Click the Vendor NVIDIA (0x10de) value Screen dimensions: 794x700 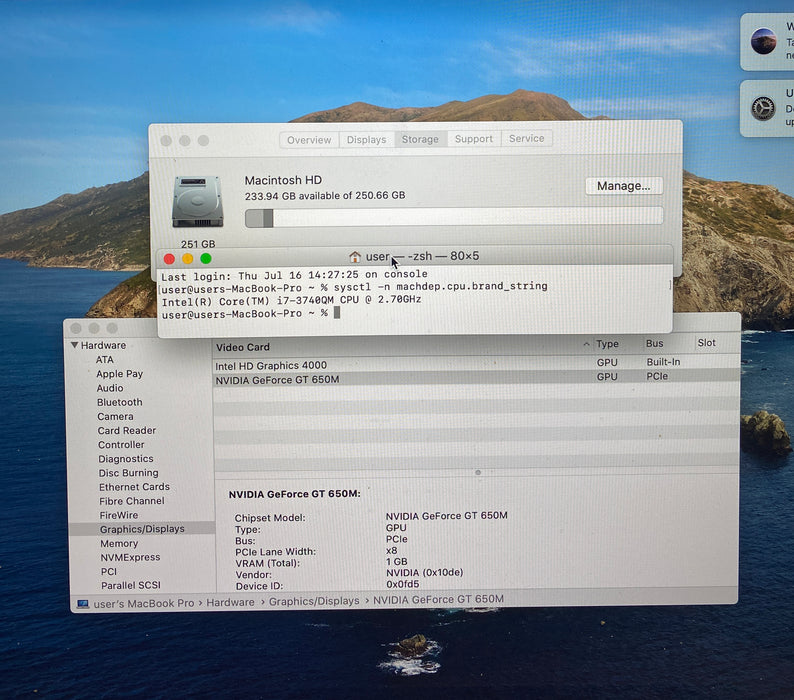coord(424,572)
